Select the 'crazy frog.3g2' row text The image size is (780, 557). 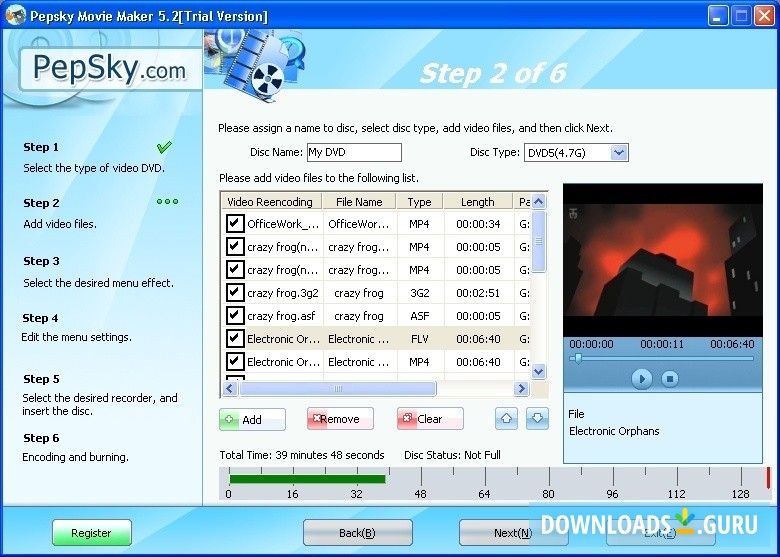pyautogui.click(x=283, y=293)
